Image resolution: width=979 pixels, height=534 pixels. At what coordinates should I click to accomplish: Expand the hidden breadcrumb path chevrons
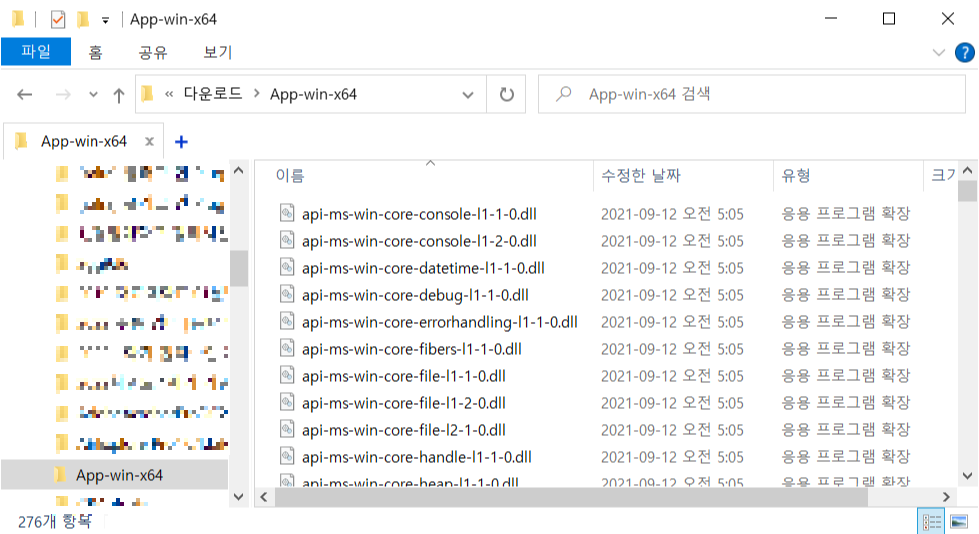(x=169, y=94)
